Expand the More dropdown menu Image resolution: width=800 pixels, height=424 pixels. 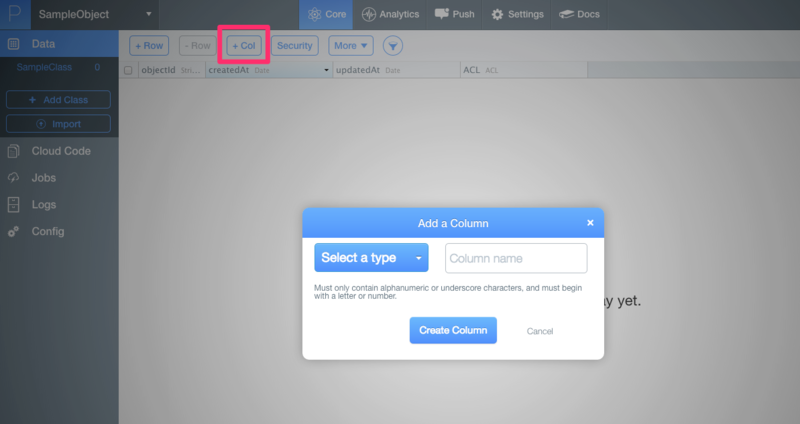pos(351,45)
